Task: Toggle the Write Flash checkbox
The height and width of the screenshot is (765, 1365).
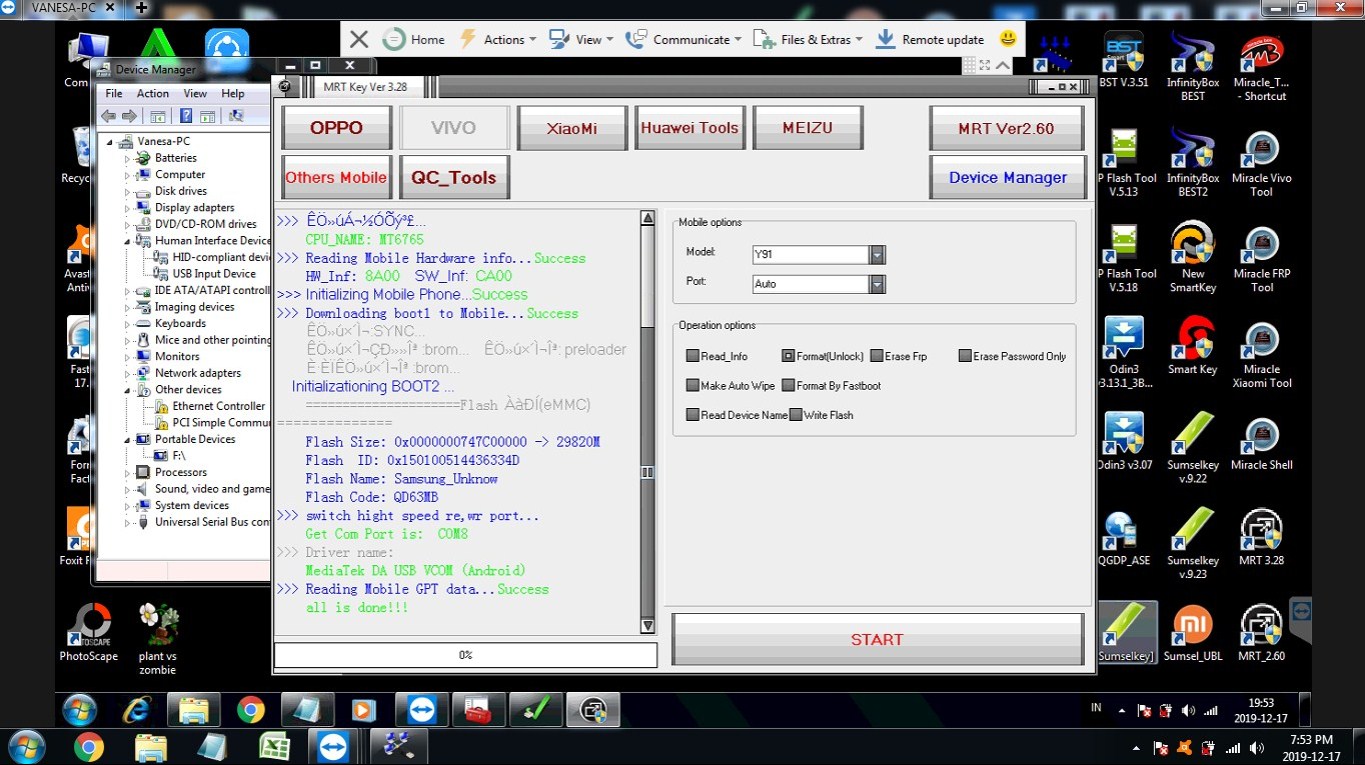Action: [796, 415]
